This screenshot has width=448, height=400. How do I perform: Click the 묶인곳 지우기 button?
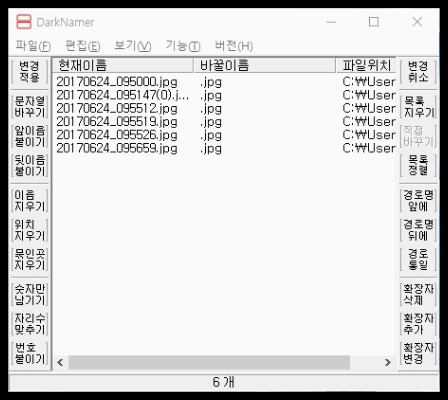click(x=30, y=259)
